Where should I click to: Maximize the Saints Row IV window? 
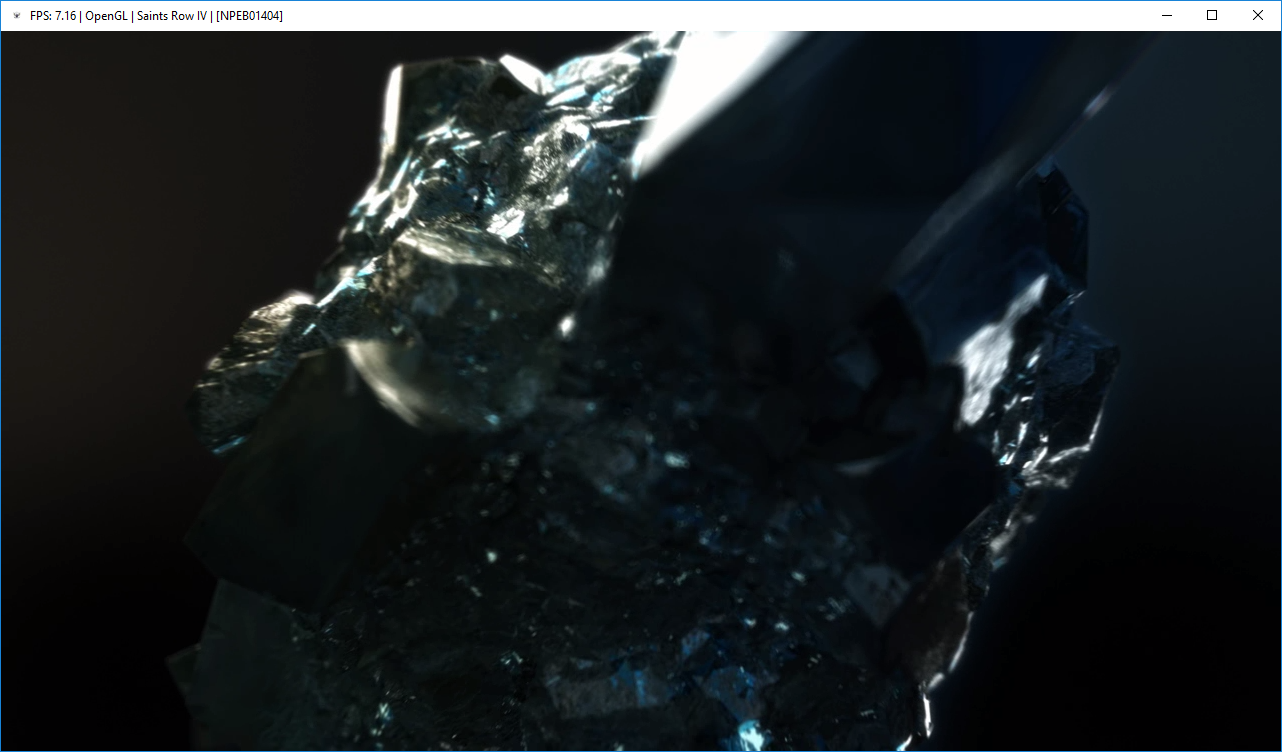click(x=1212, y=15)
